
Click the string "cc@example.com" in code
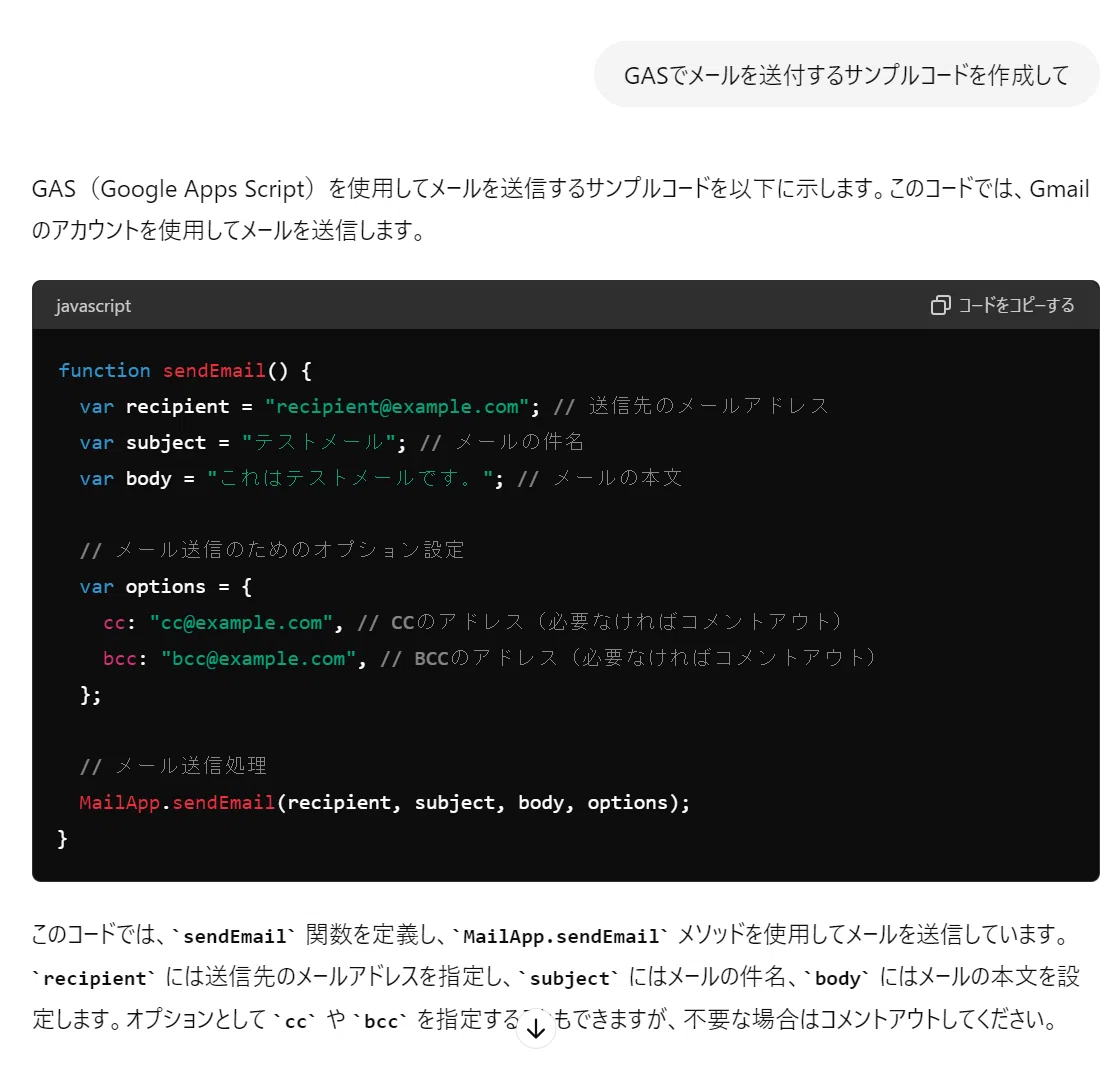click(240, 623)
